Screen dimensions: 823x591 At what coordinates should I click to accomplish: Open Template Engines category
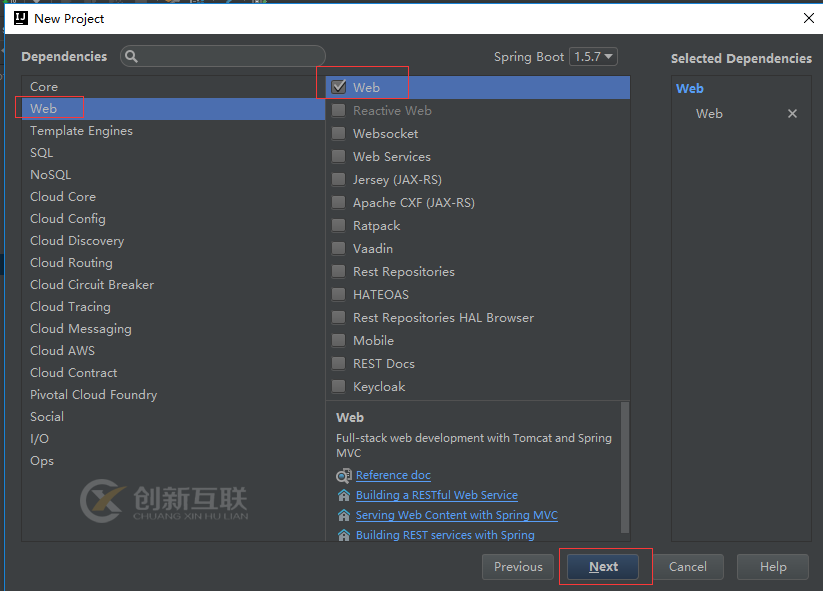(173, 131)
